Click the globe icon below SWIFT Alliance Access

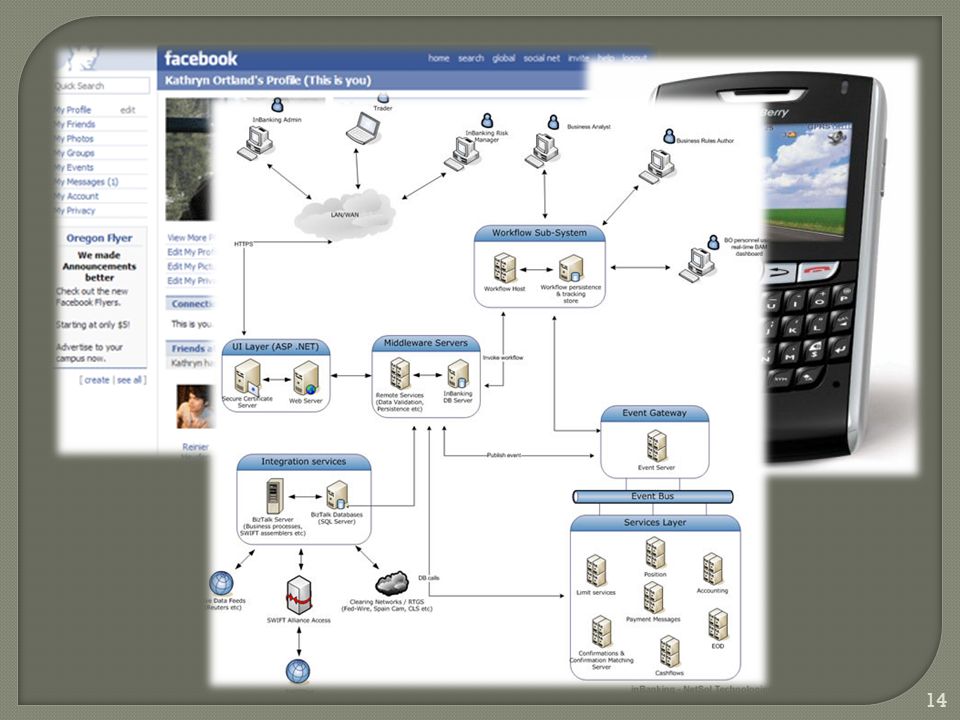pos(298,671)
